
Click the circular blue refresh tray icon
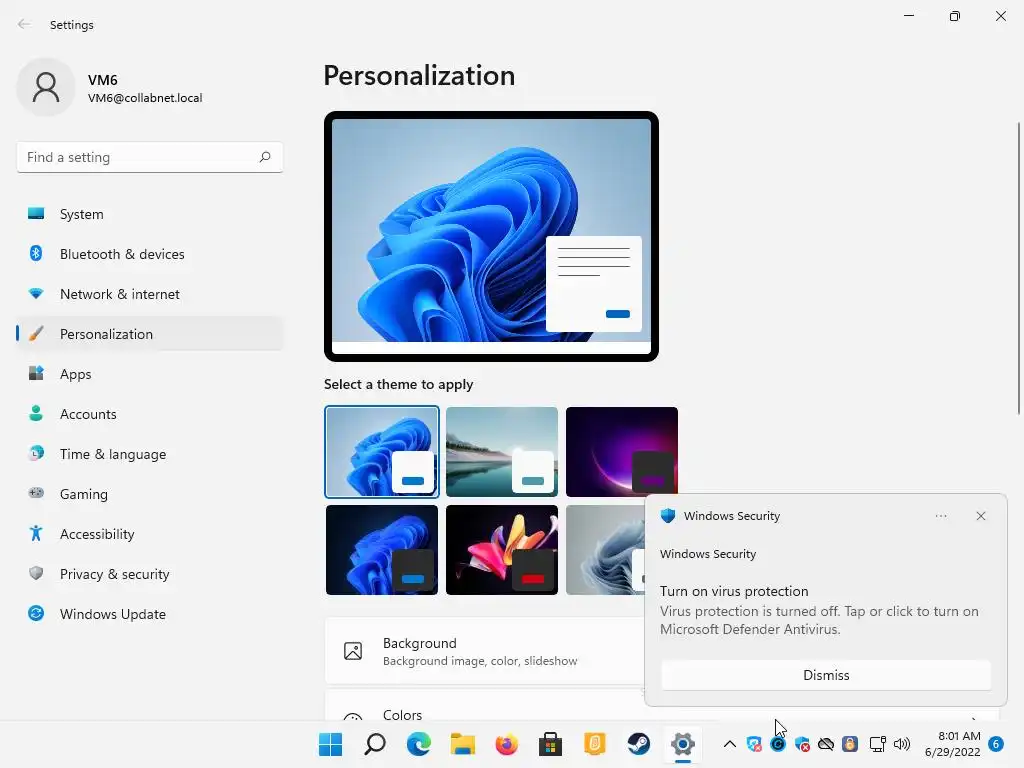click(778, 744)
